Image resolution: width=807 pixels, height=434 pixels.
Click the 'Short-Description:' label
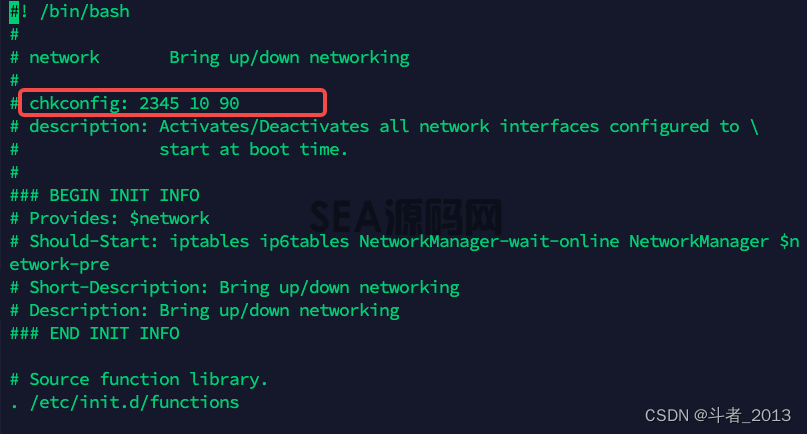[118, 287]
